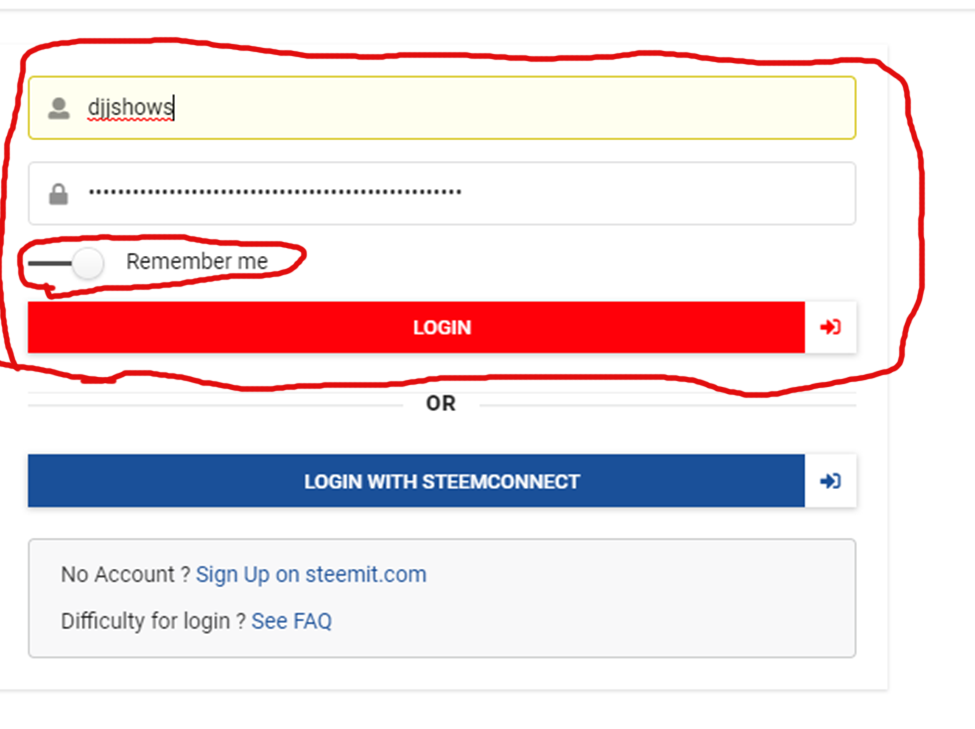
Task: Click the djjshows username text
Action: tap(131, 107)
